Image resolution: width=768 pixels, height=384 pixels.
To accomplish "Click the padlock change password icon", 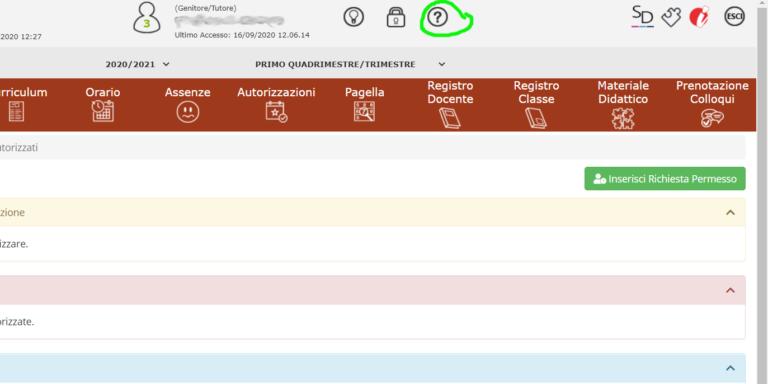I will click(396, 17).
